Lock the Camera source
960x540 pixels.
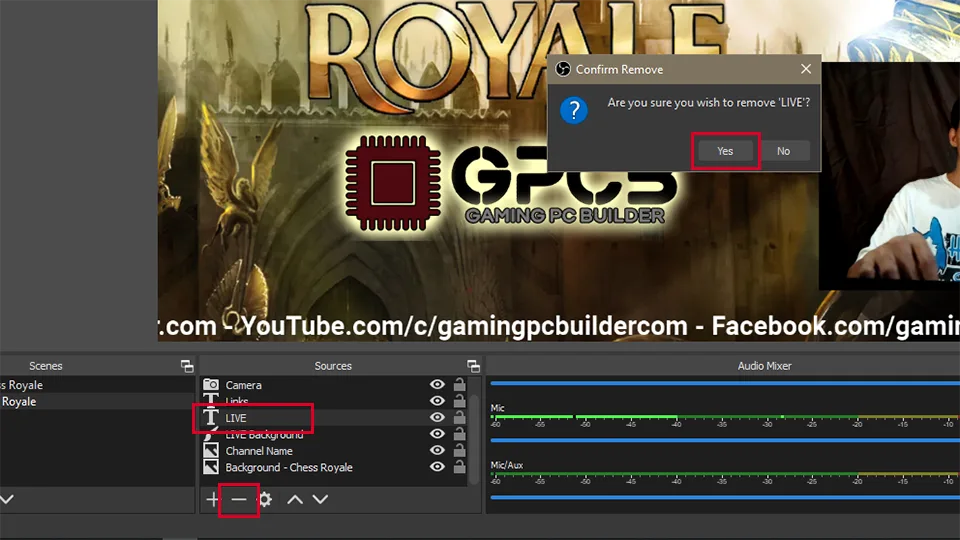(x=459, y=384)
